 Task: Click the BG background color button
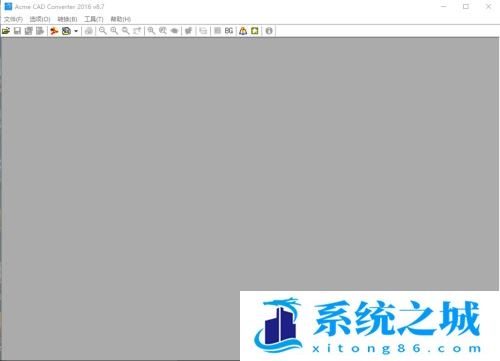click(229, 31)
